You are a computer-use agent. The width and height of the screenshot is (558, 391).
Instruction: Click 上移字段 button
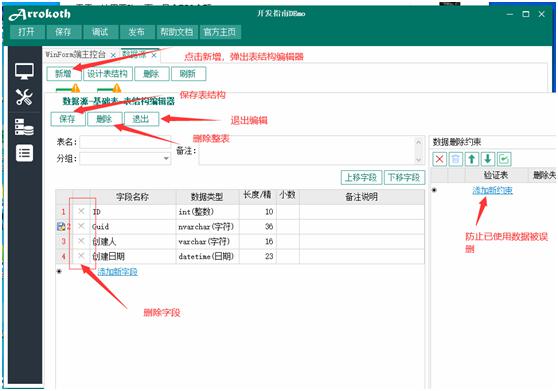coord(361,177)
